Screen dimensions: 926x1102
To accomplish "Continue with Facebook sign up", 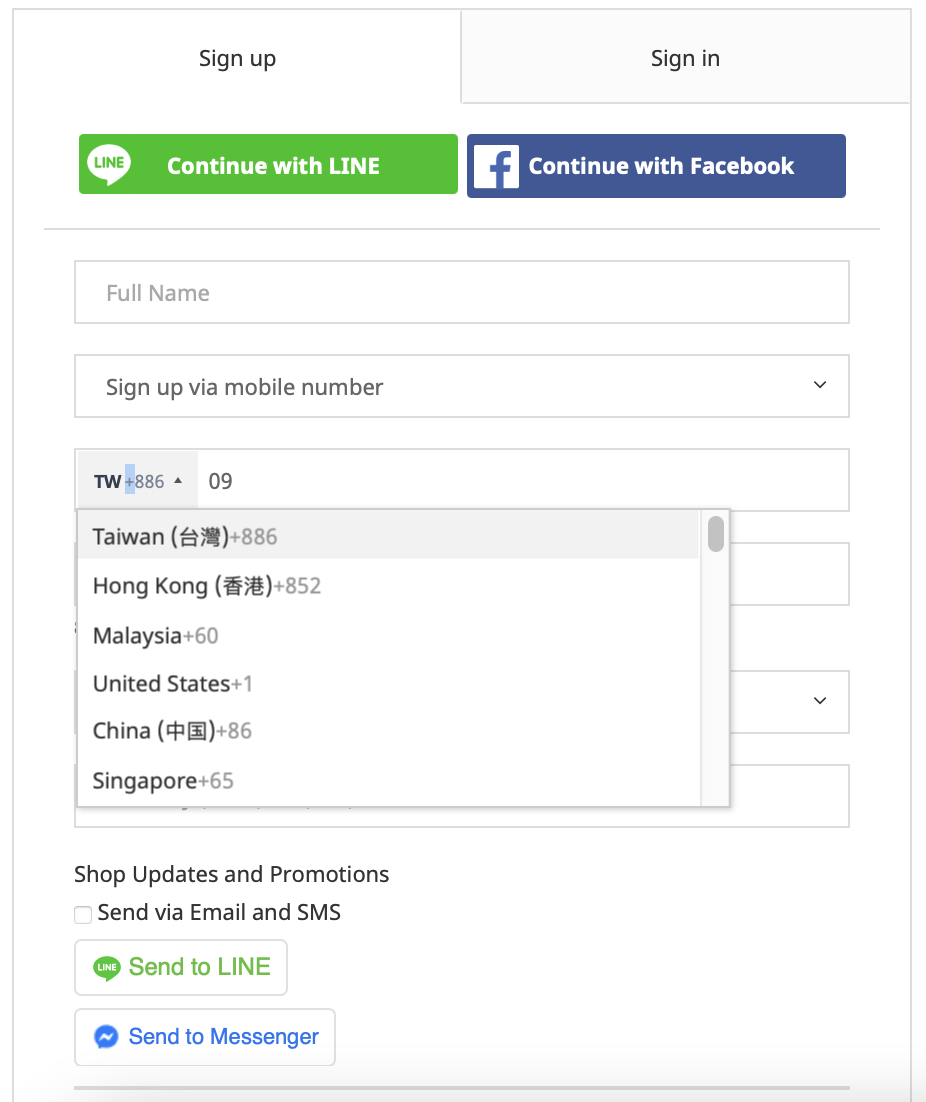I will click(656, 166).
